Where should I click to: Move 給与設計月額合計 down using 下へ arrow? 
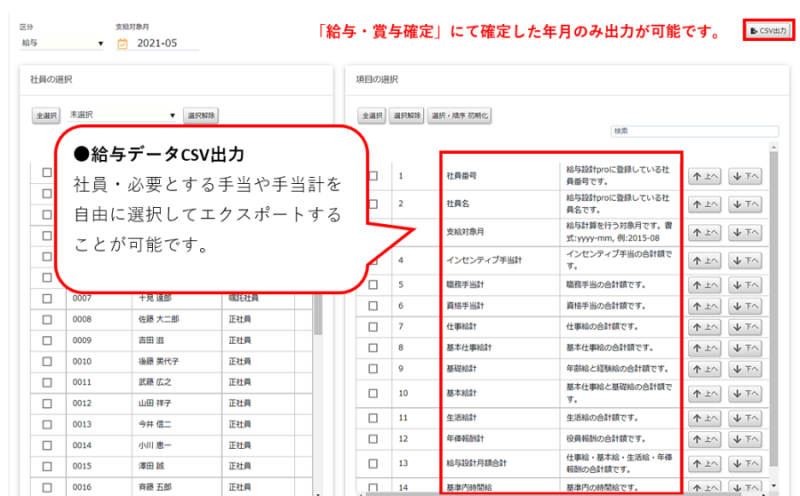coord(744,463)
